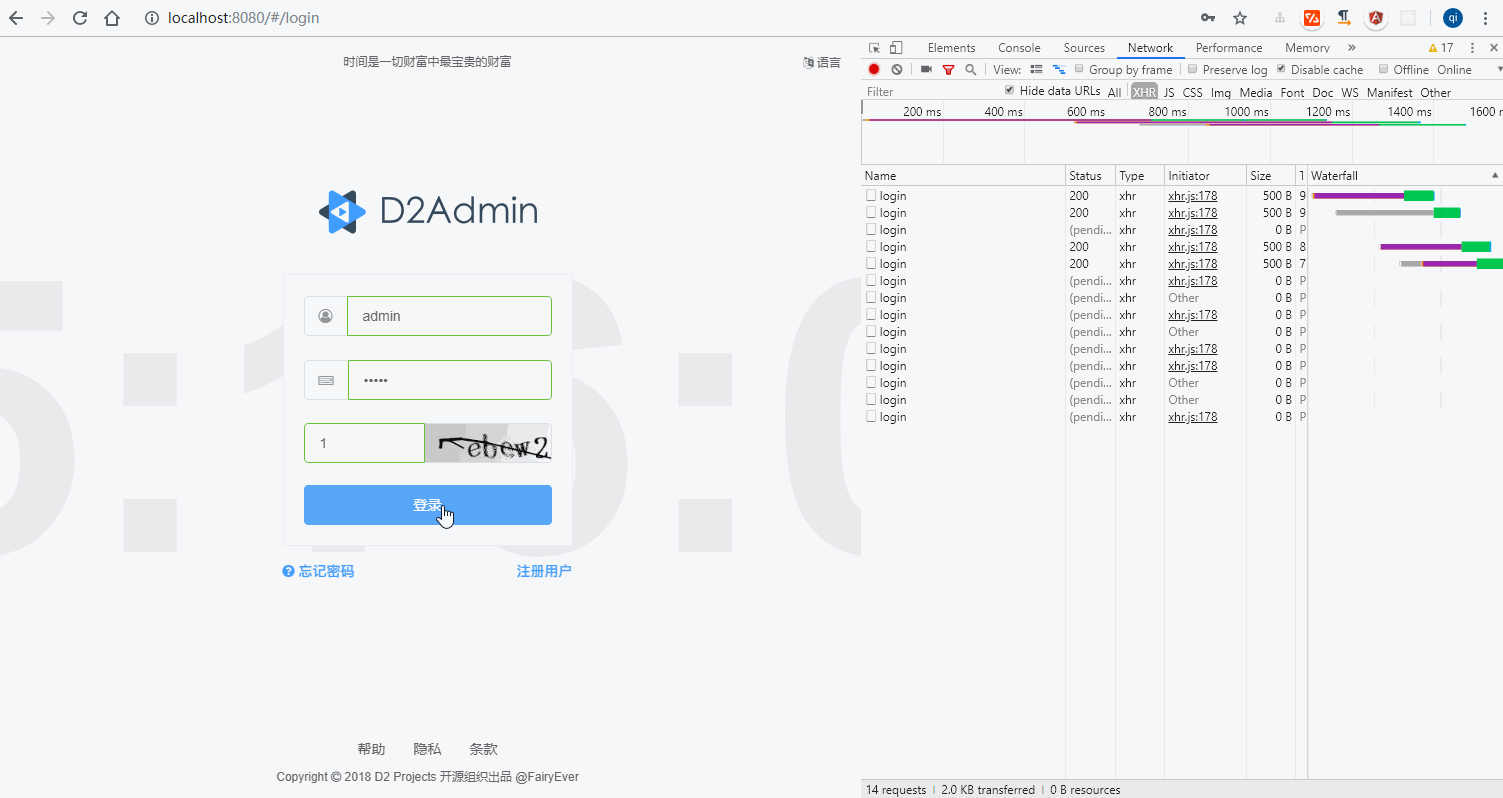Open the network filter funnel icon

pyautogui.click(x=948, y=69)
